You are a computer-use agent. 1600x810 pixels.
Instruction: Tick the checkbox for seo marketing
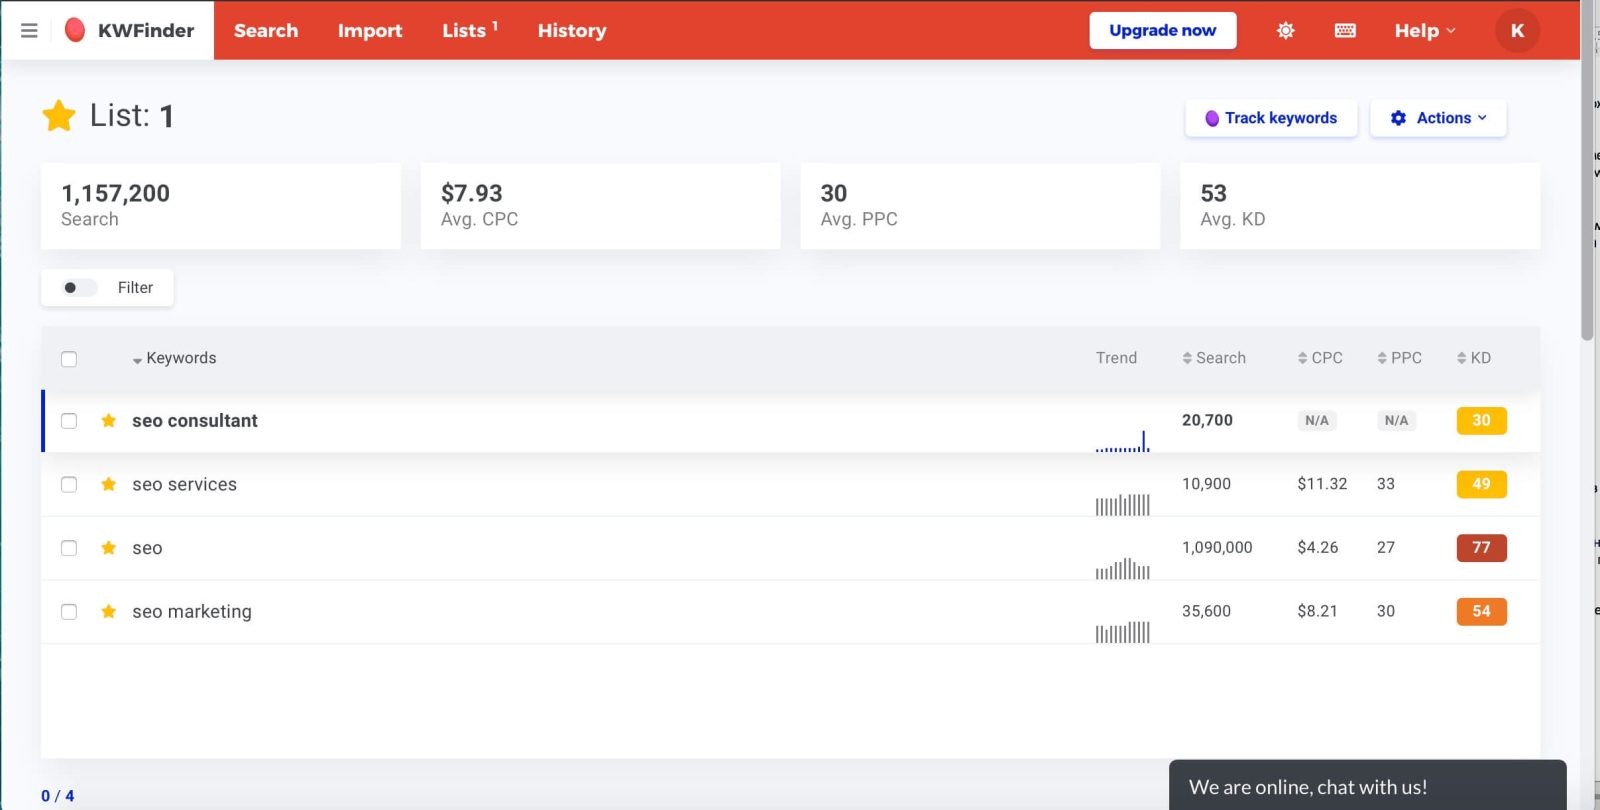(69, 612)
